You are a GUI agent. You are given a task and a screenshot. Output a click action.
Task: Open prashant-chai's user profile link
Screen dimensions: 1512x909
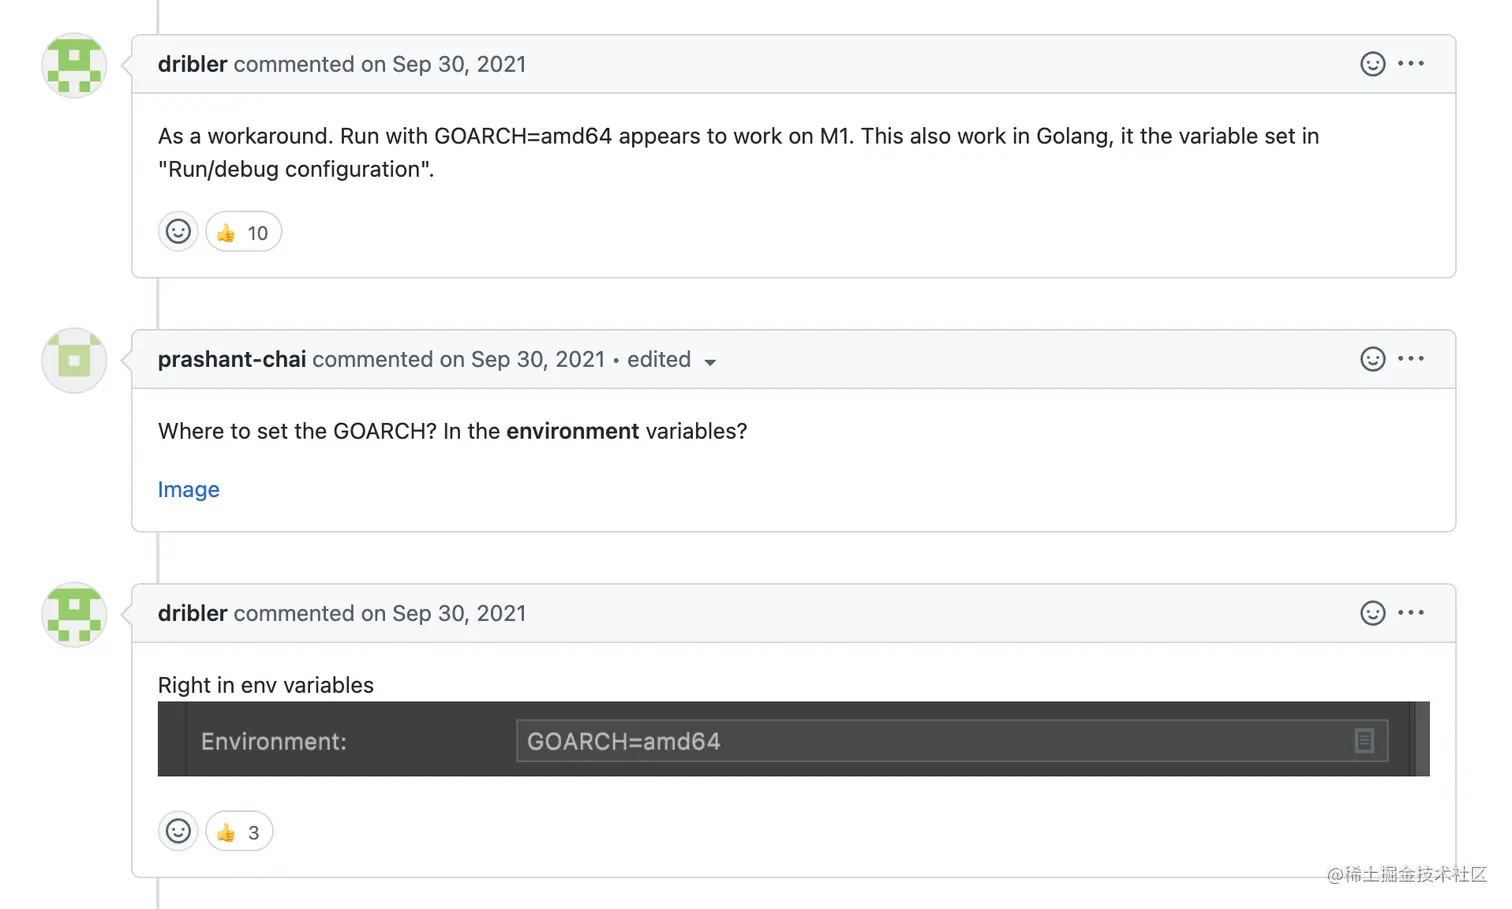tap(231, 359)
